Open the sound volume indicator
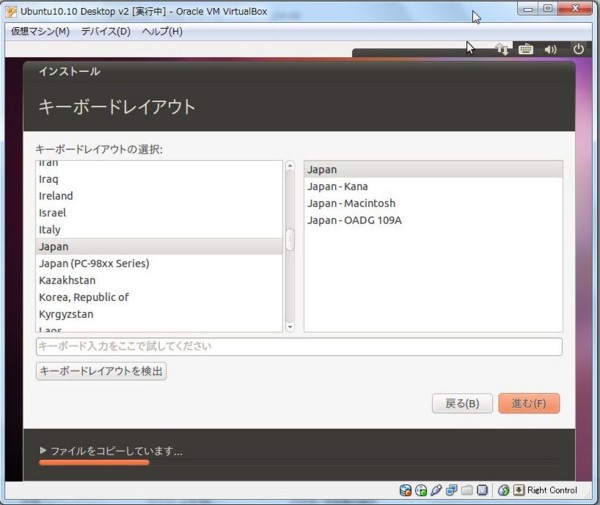 [x=550, y=49]
